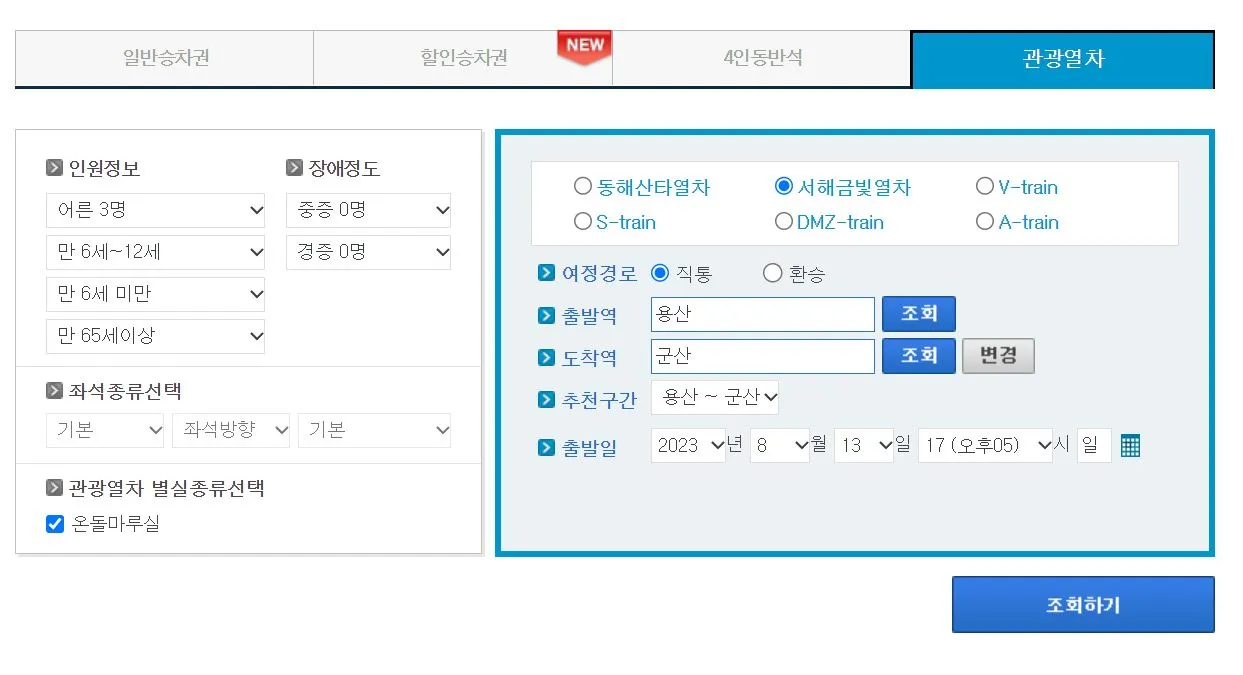This screenshot has height=675, width=1243.
Task: Expand the 추천구간 recommended route dropdown
Action: pos(716,397)
